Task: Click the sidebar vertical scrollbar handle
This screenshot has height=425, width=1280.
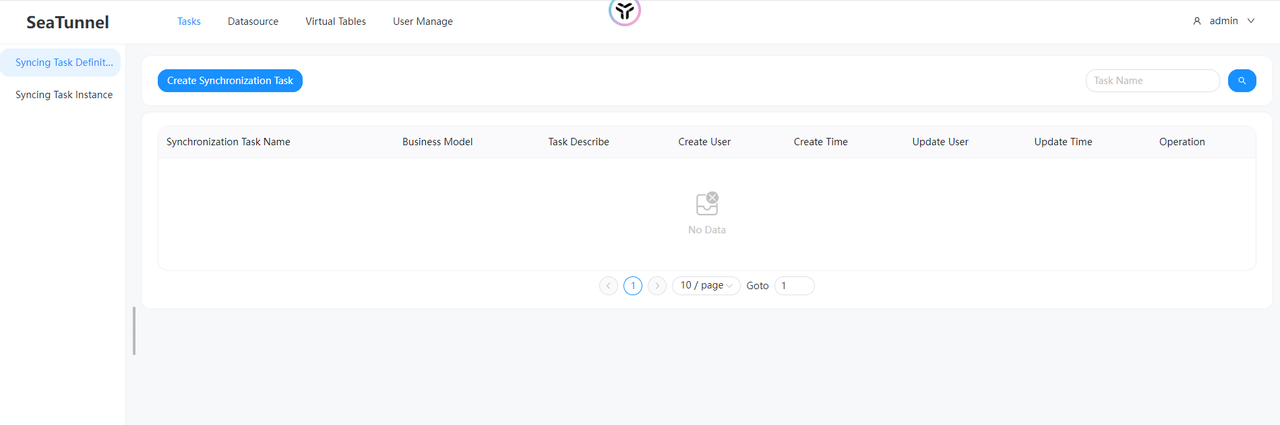Action: coord(134,331)
